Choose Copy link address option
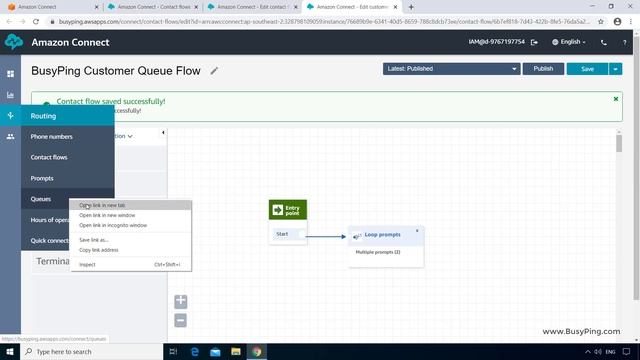The image size is (640, 360). click(131, 250)
